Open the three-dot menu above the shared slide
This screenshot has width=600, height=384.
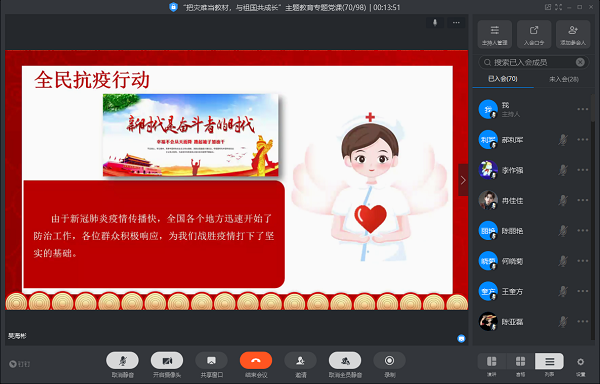456,23
